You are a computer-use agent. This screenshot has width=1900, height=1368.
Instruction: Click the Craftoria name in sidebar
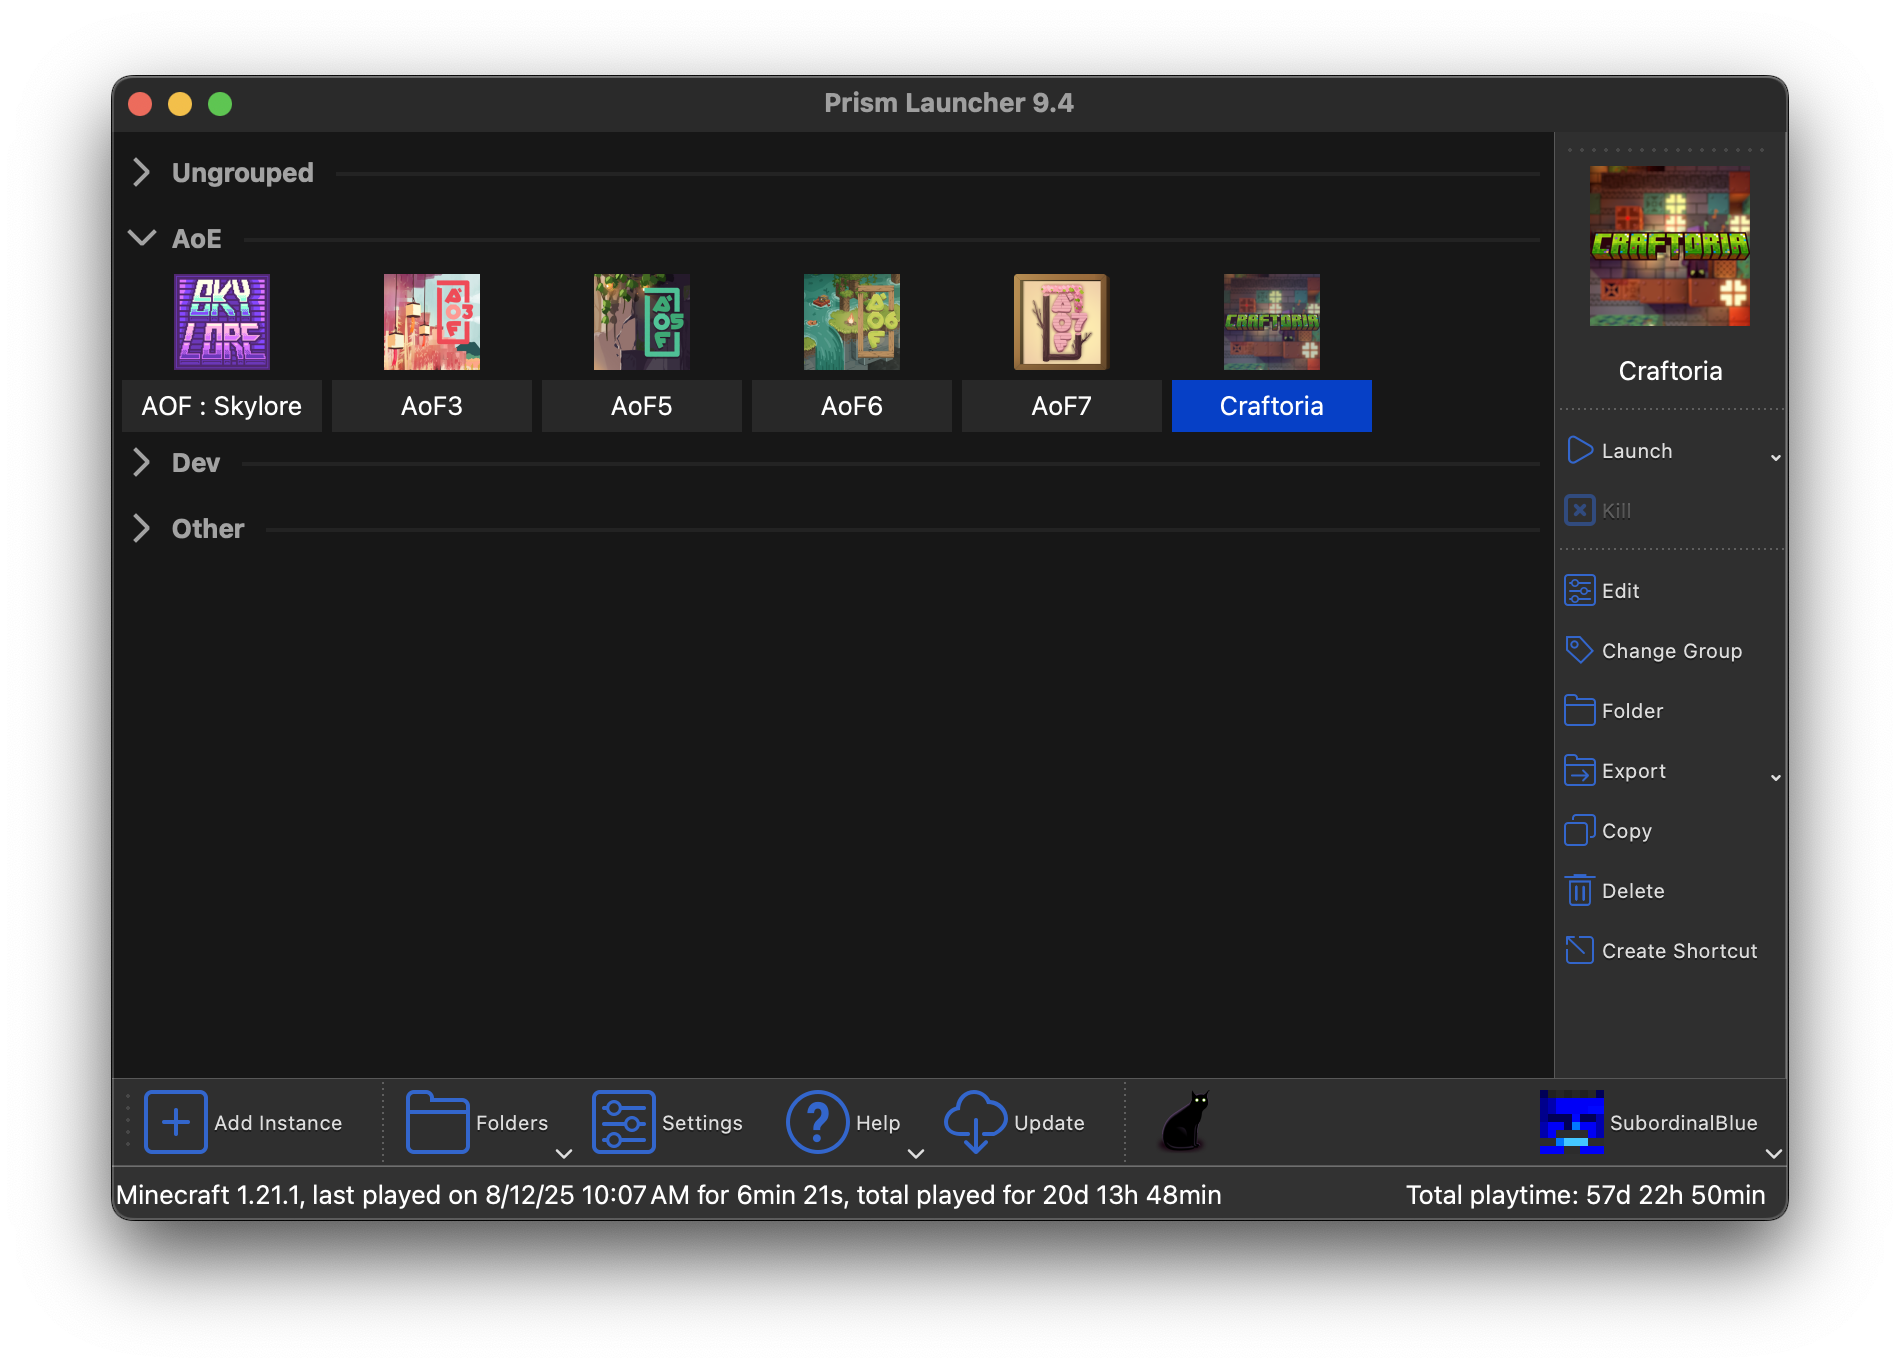[1670, 371]
